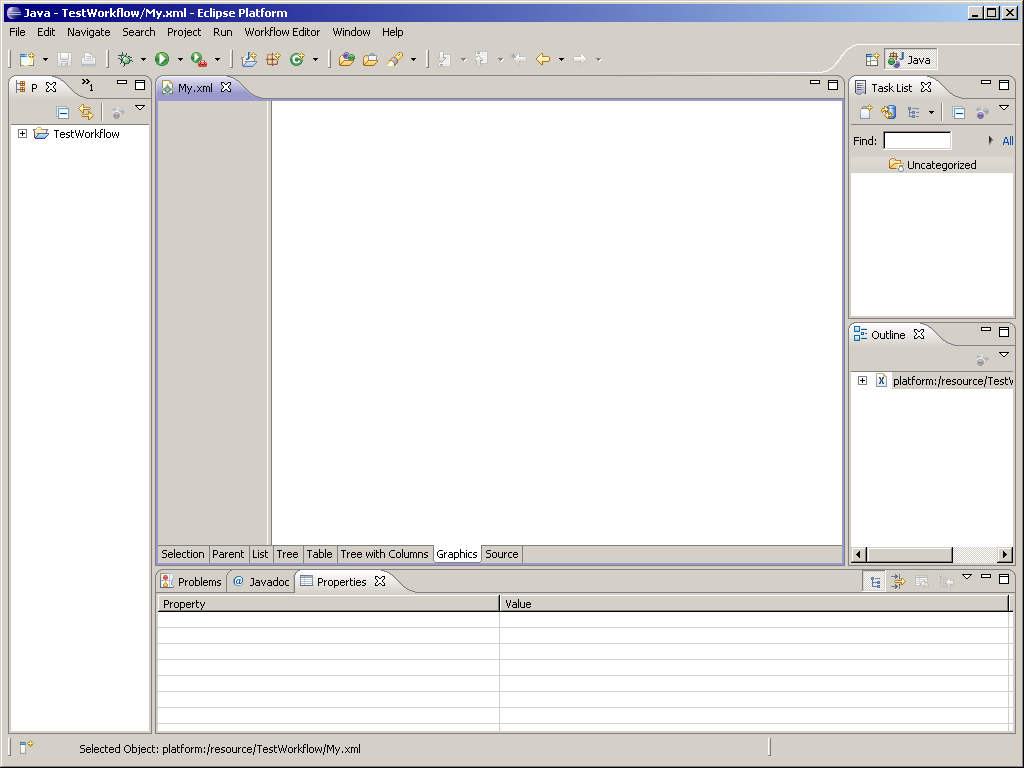
Task: Click the Open Type folder icon
Action: 346,60
